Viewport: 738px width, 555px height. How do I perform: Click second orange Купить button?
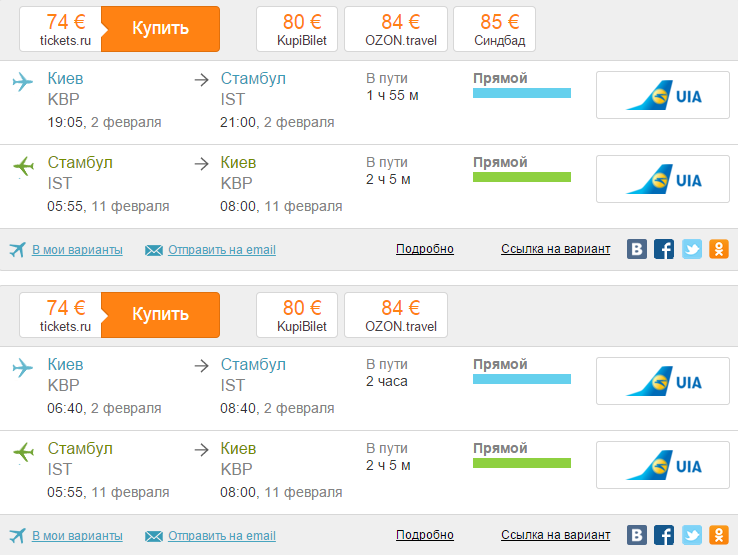(160, 315)
